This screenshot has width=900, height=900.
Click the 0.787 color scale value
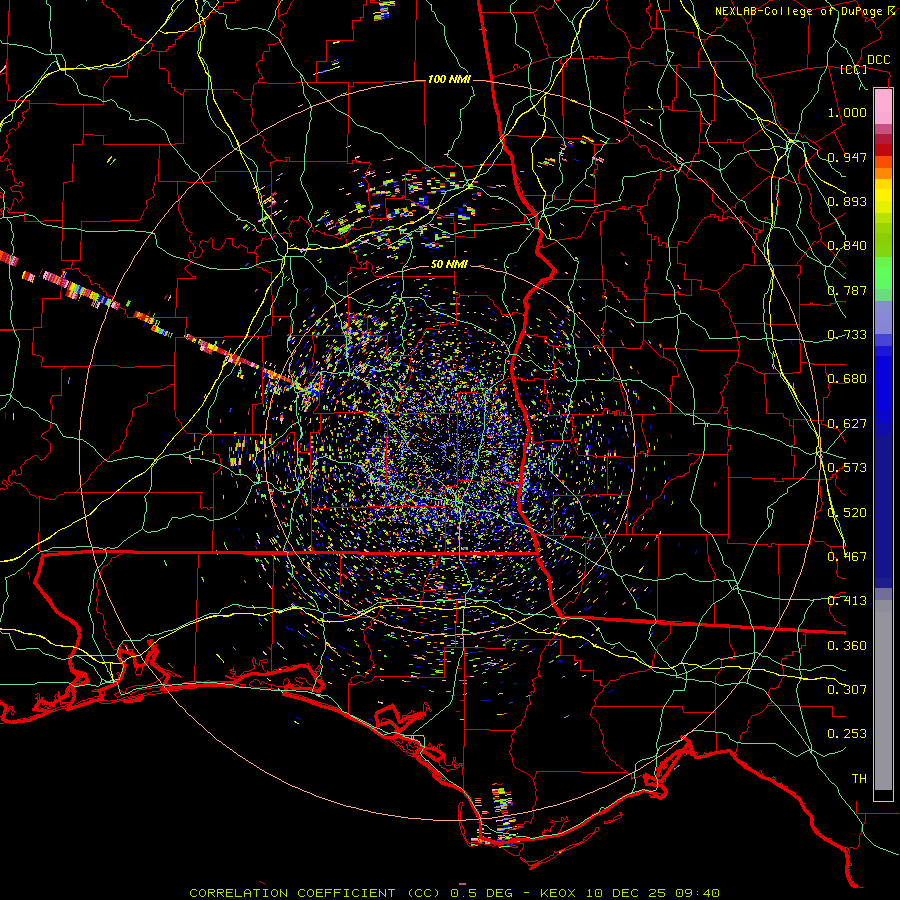pos(847,290)
